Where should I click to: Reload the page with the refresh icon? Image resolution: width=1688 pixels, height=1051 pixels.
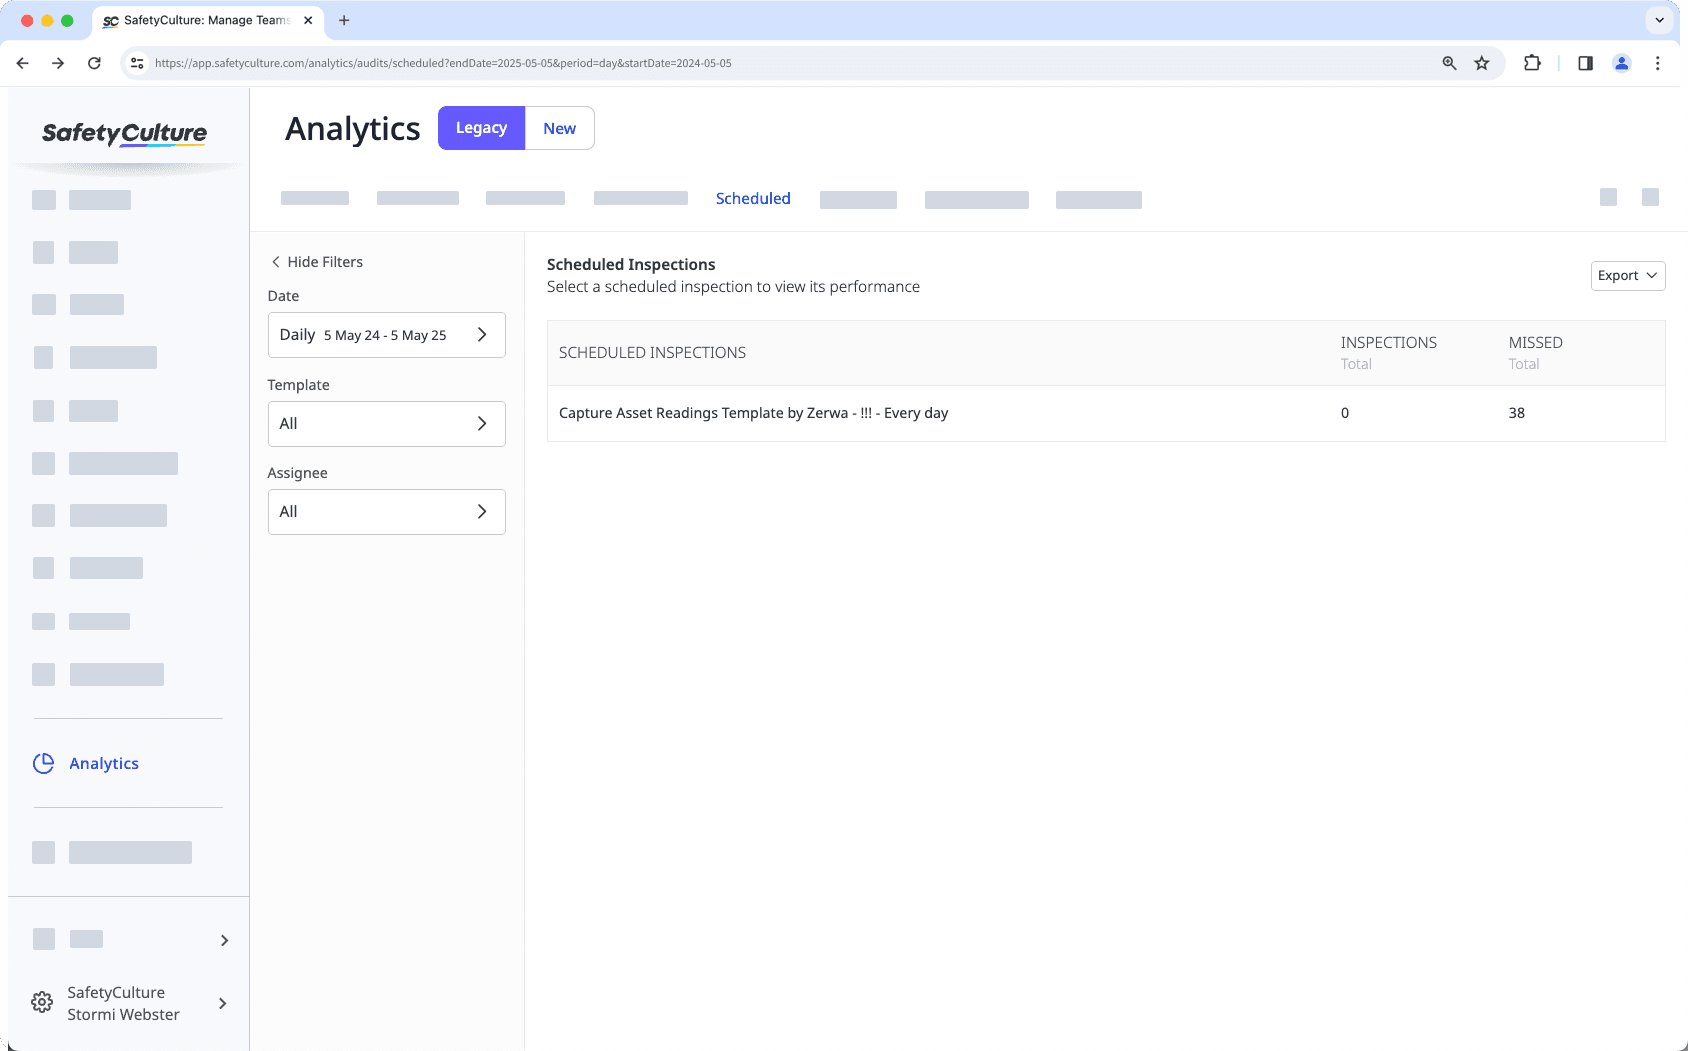point(94,63)
